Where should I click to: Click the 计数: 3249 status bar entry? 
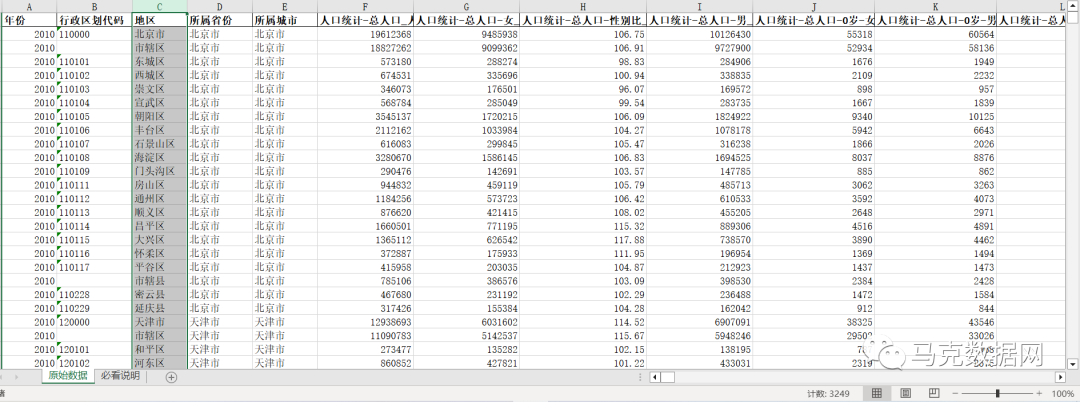click(828, 394)
